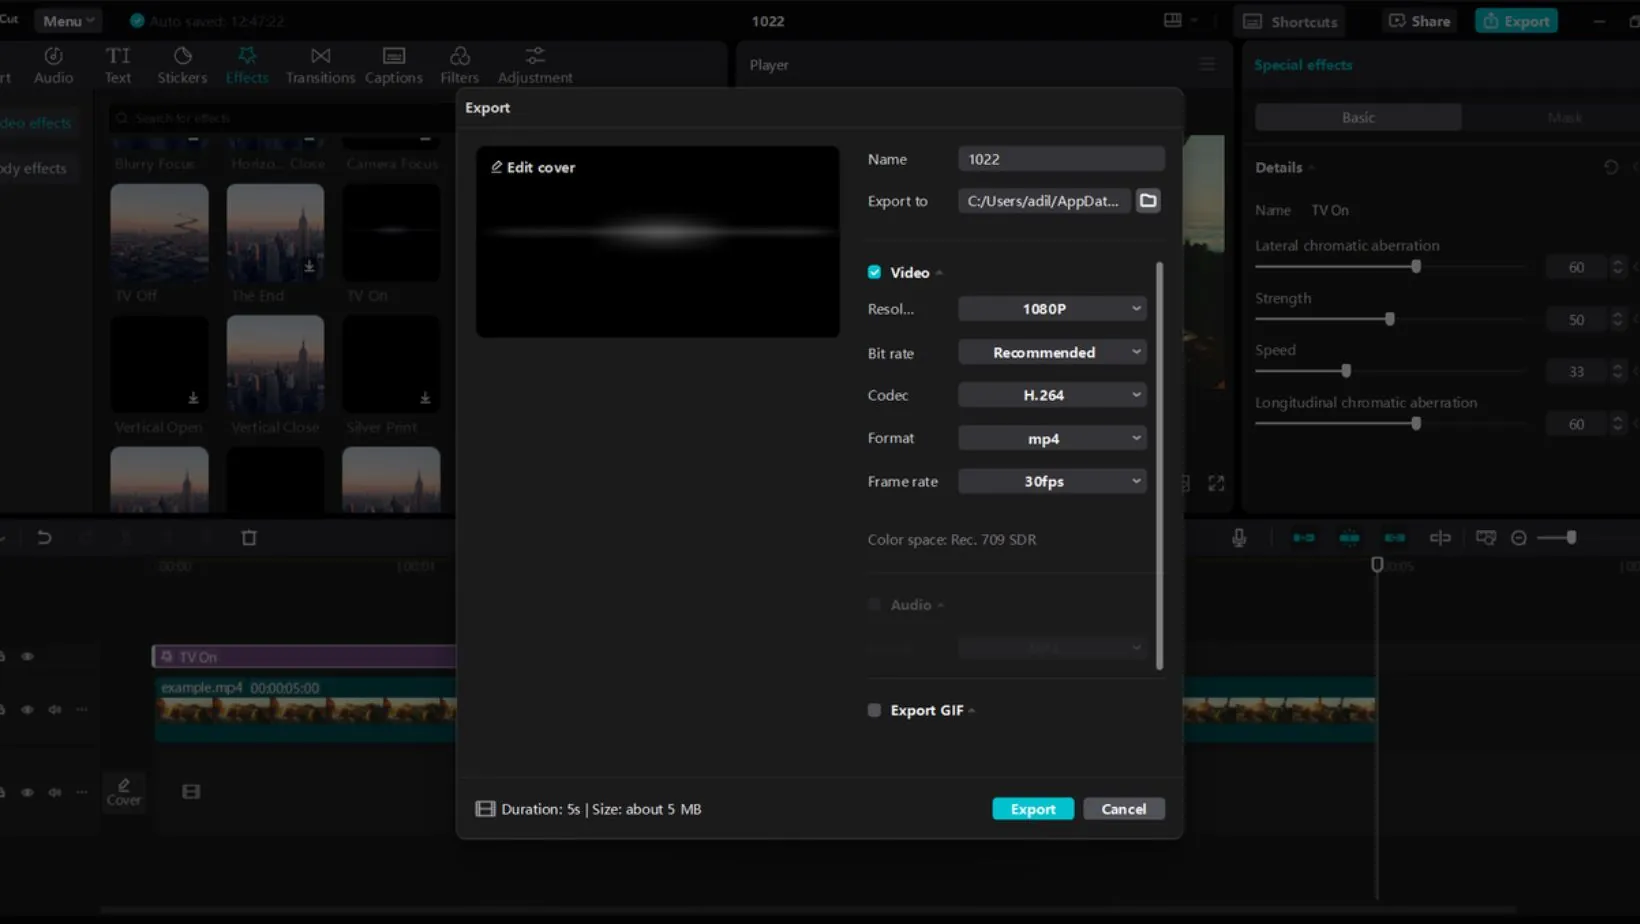Select the Effects tab
Screen dimensions: 1640x924
pyautogui.click(x=247, y=64)
